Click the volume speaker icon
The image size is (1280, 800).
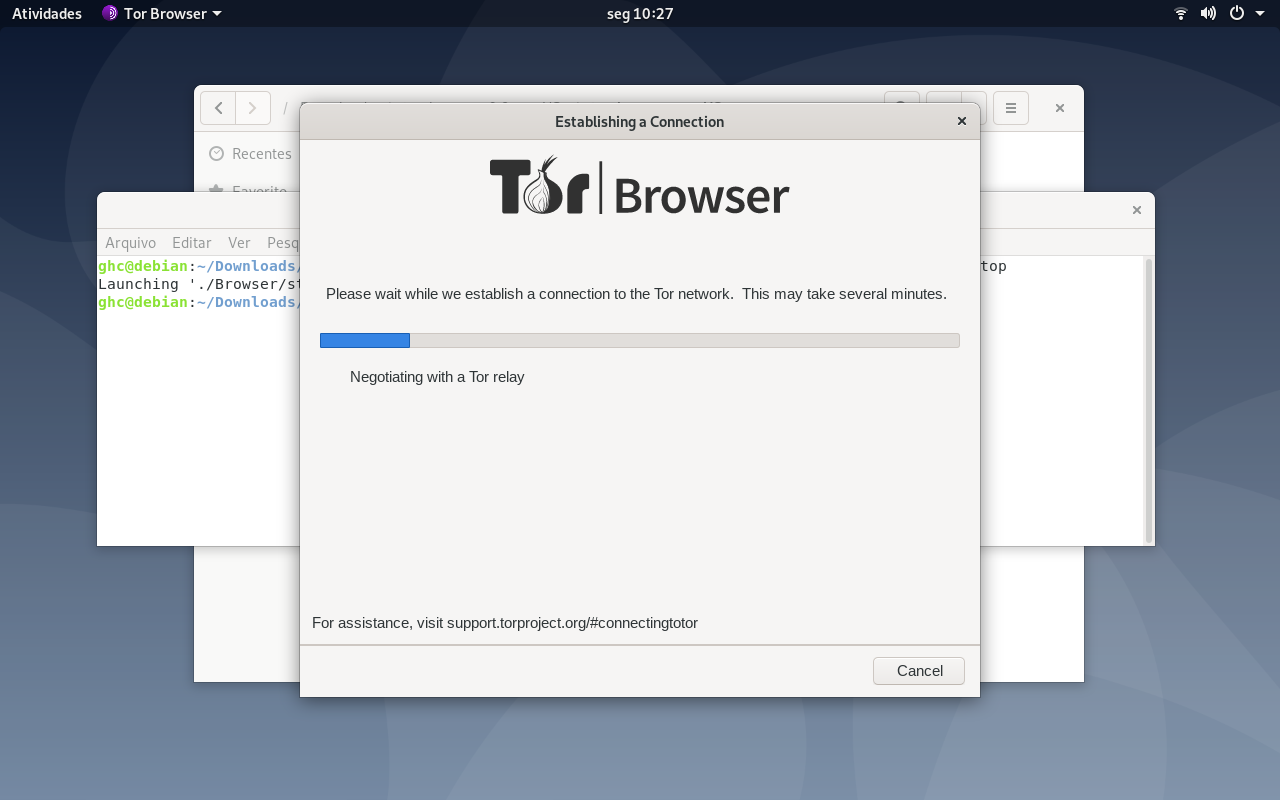(x=1208, y=13)
